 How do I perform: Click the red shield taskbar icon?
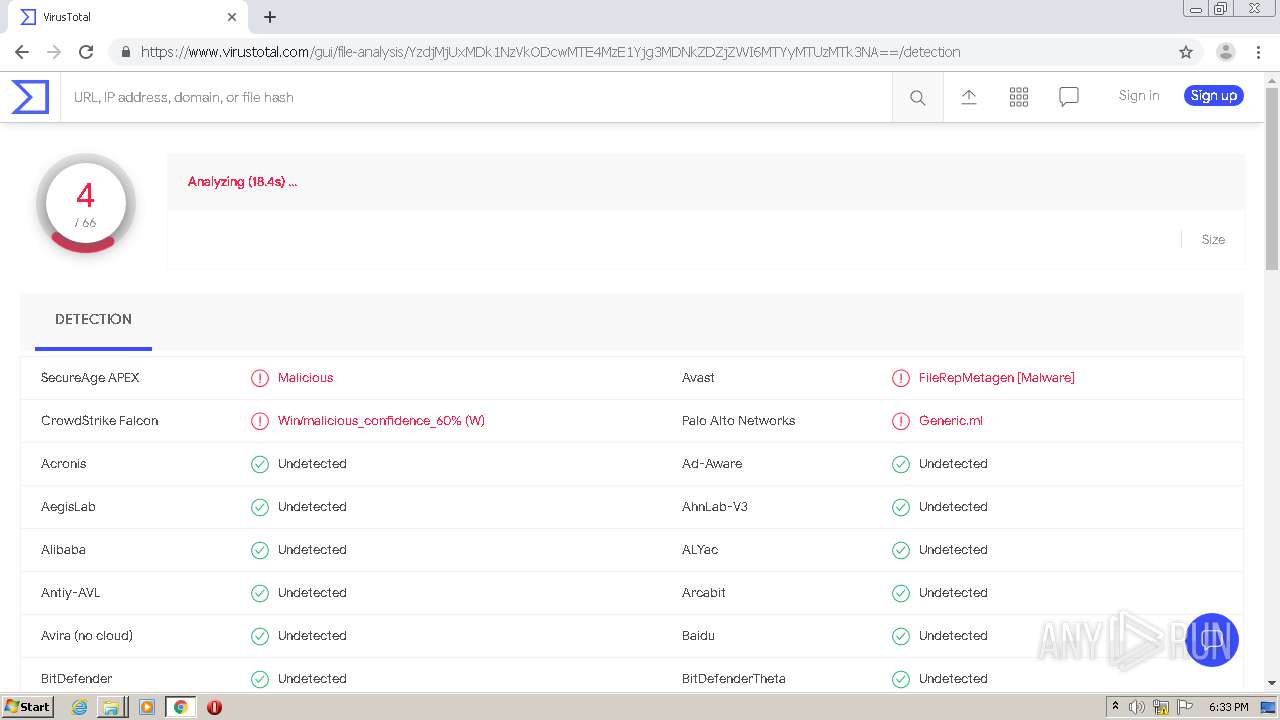(214, 707)
